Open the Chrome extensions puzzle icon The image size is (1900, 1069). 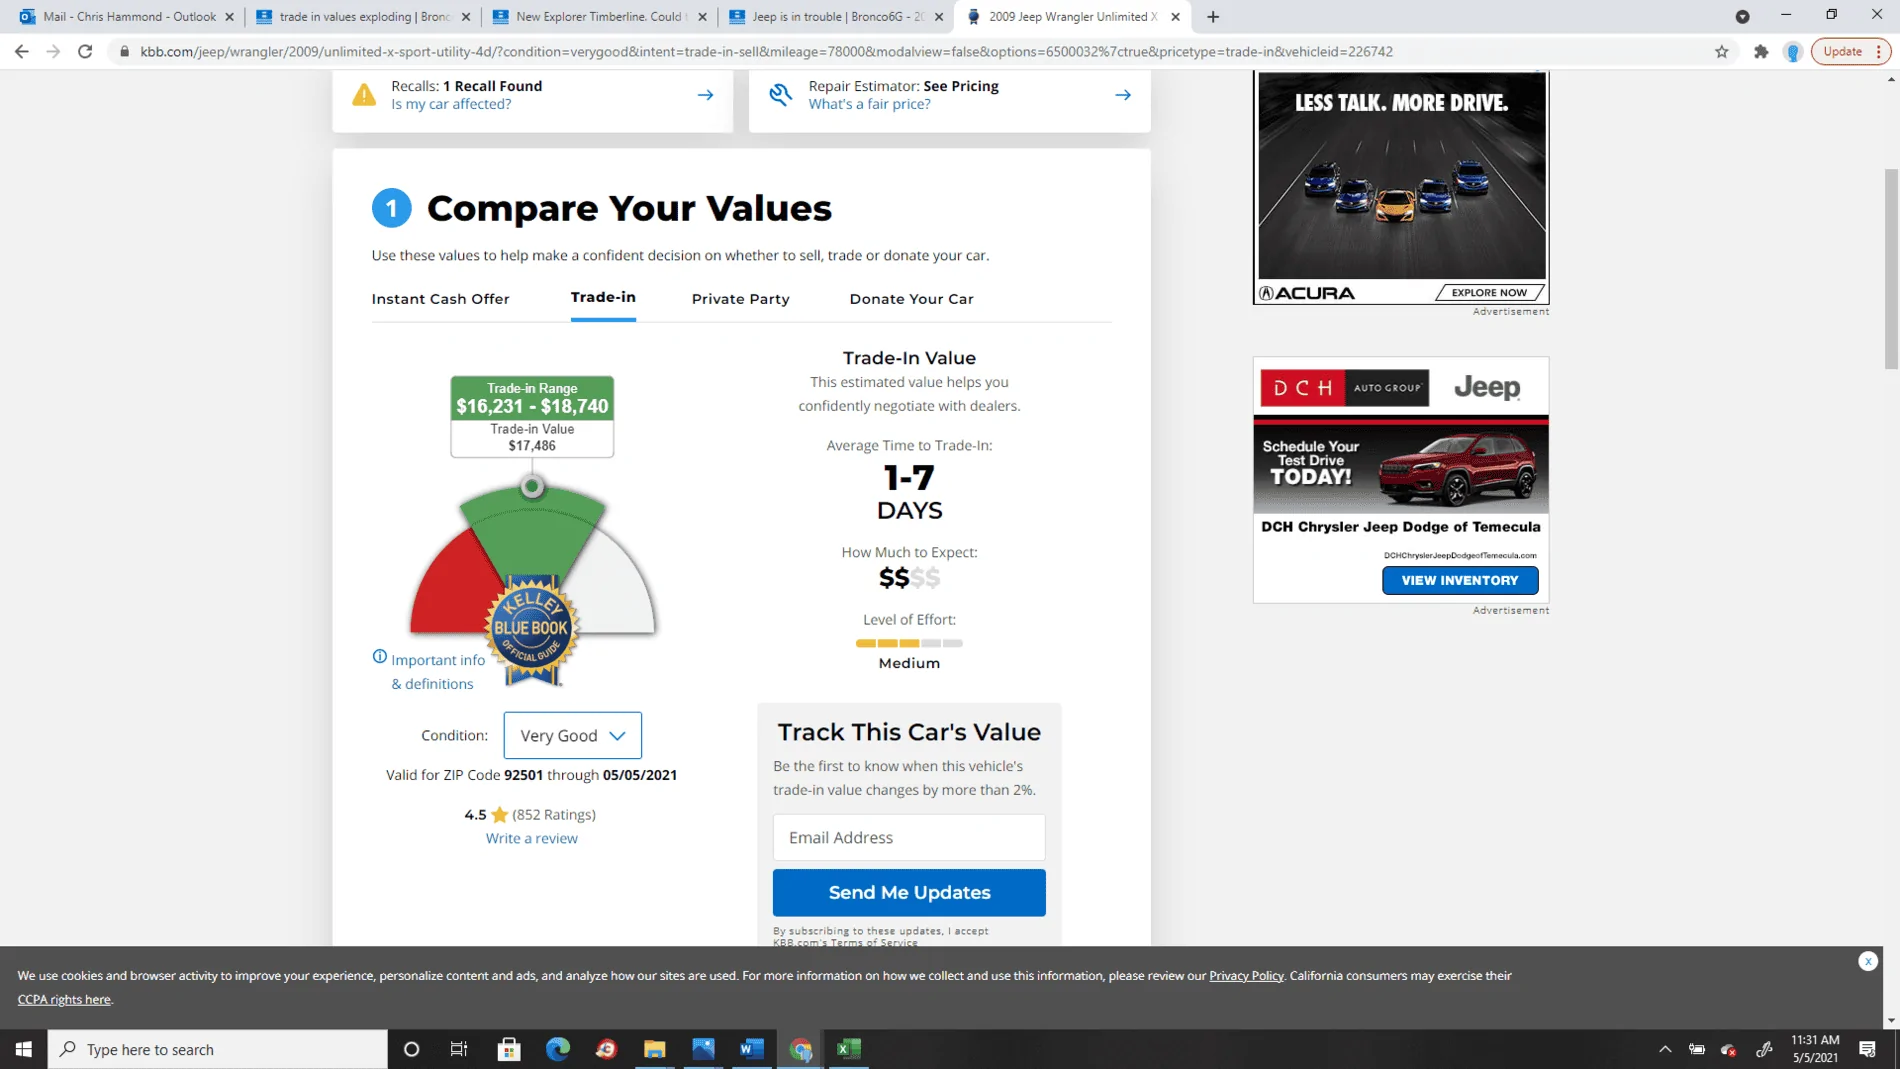[x=1761, y=51]
